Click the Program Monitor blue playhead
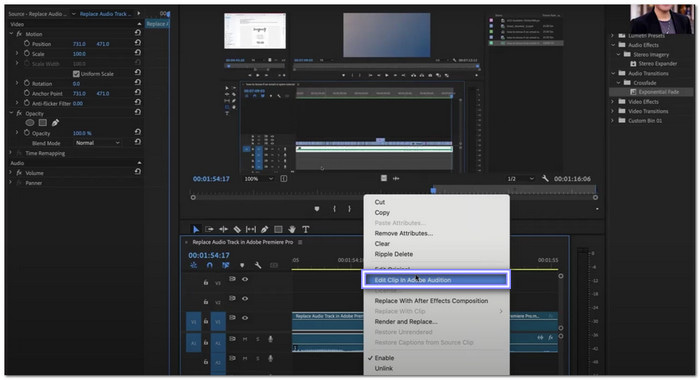Viewport: 700px width, 380px height. pyautogui.click(x=433, y=190)
